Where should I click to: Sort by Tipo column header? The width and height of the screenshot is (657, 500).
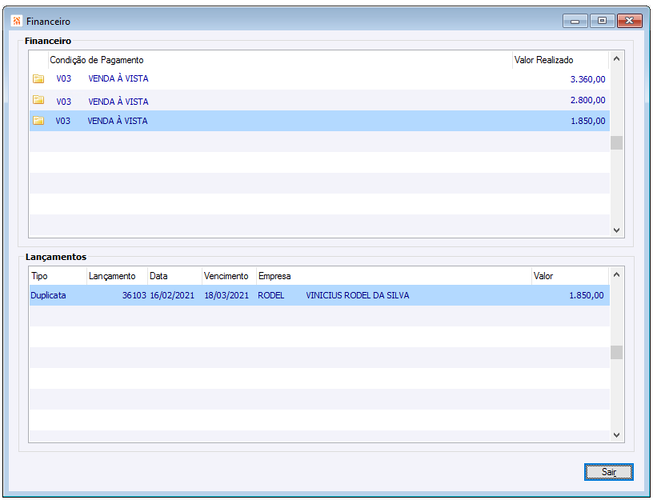coord(58,276)
